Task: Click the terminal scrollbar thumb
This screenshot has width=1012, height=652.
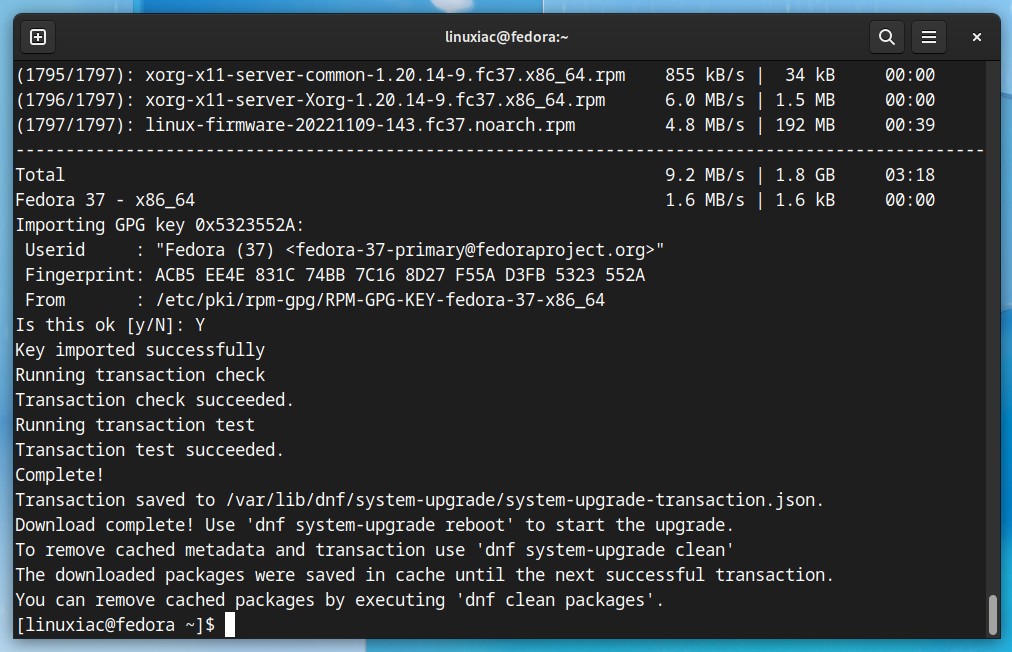Action: coord(993,615)
